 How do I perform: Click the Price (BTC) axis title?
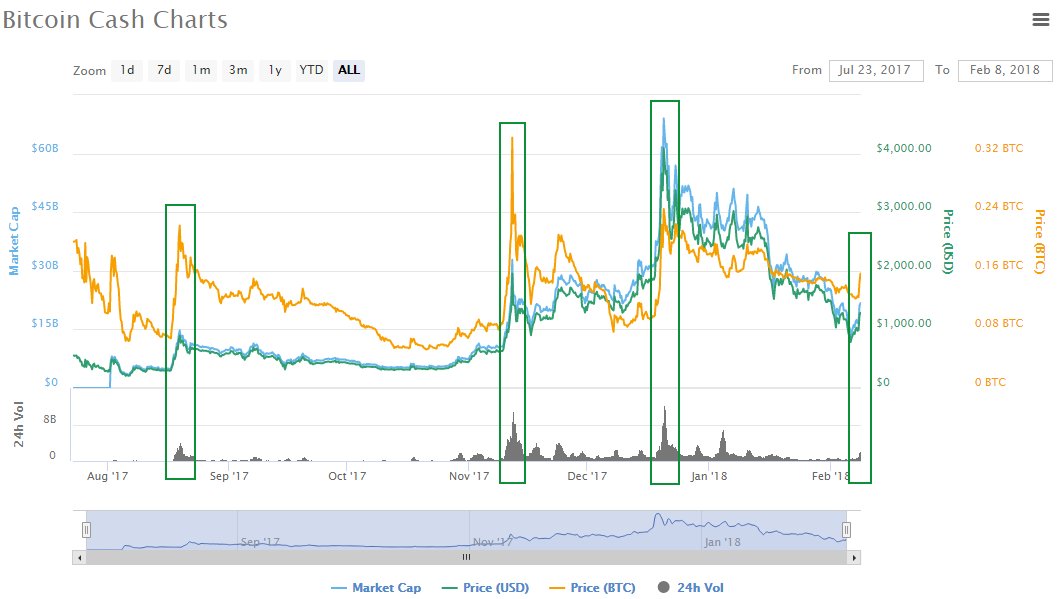(x=1040, y=241)
